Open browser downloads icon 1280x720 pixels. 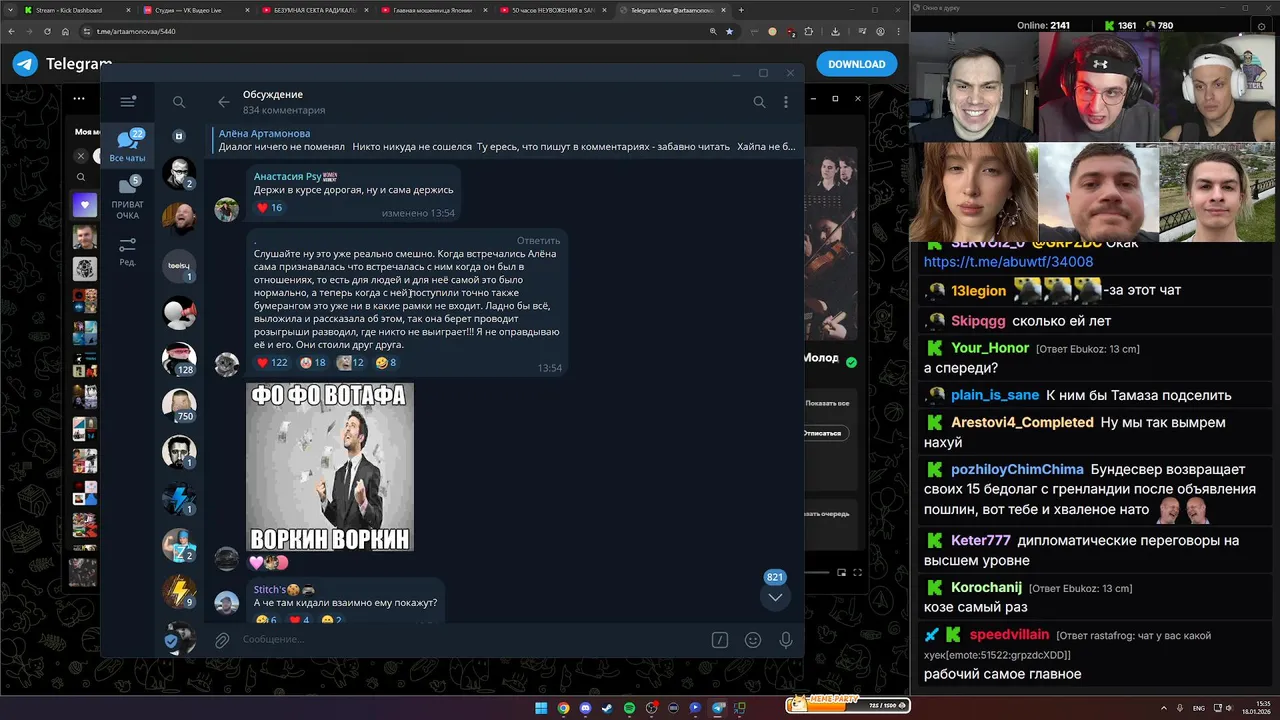pyautogui.click(x=835, y=31)
